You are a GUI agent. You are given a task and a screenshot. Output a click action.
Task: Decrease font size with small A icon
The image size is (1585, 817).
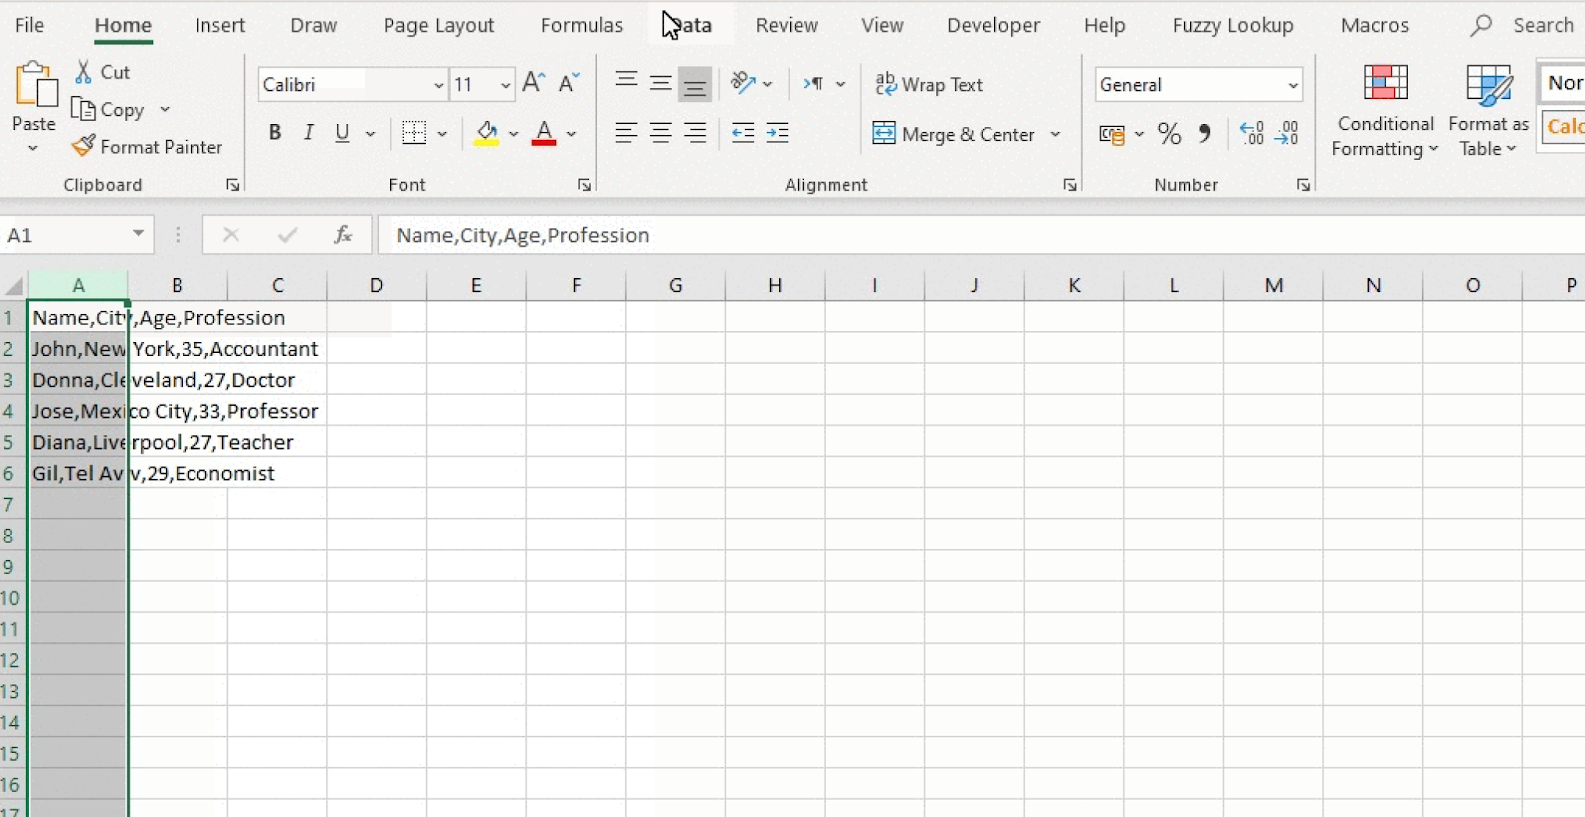pos(569,84)
